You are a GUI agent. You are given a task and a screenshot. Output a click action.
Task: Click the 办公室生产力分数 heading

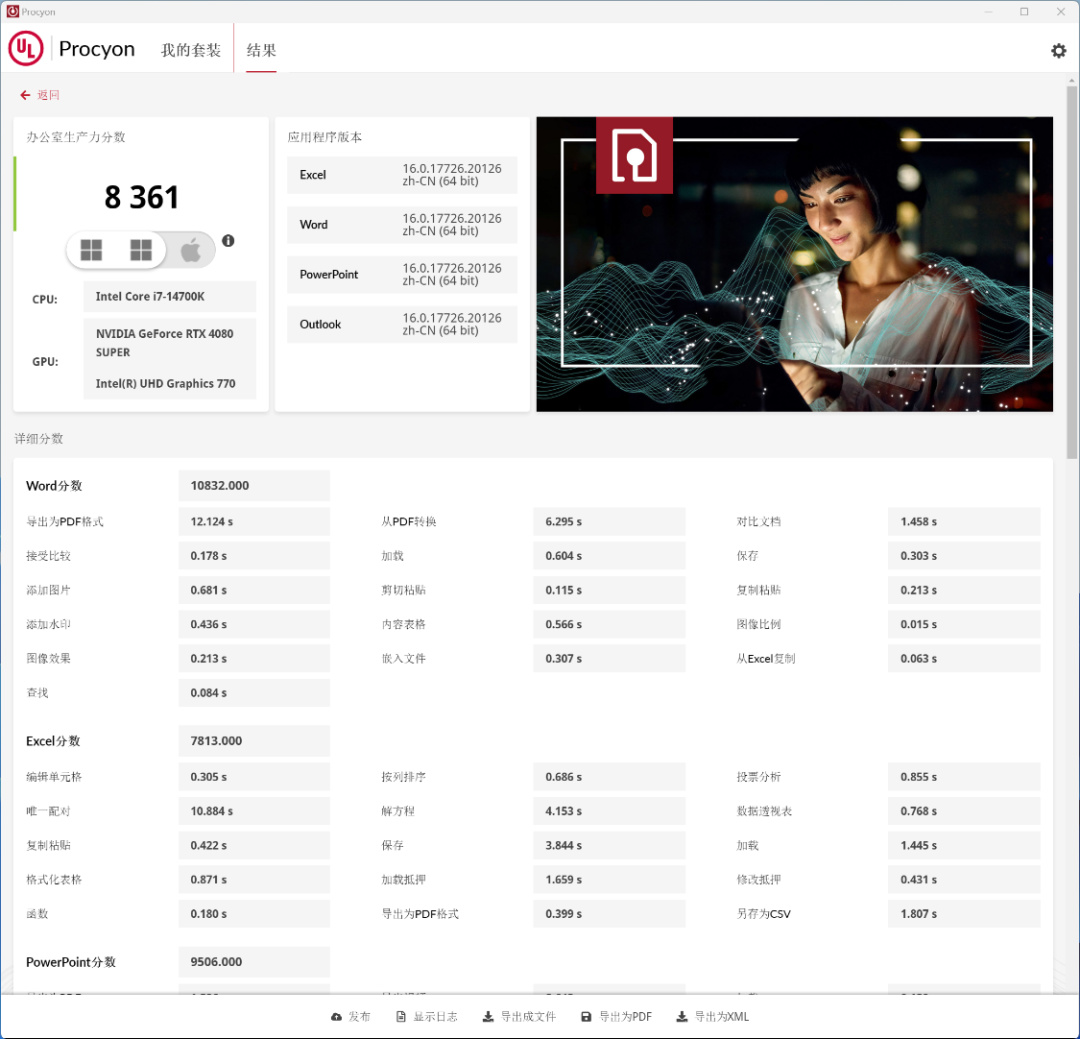[x=76, y=137]
